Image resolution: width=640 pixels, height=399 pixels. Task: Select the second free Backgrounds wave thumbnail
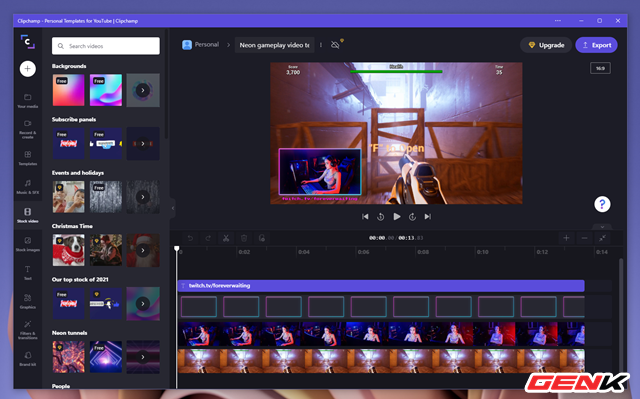106,90
